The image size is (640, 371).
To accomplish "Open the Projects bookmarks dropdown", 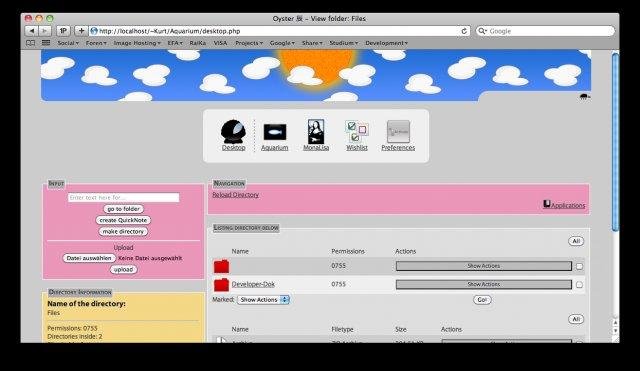I will click(249, 43).
